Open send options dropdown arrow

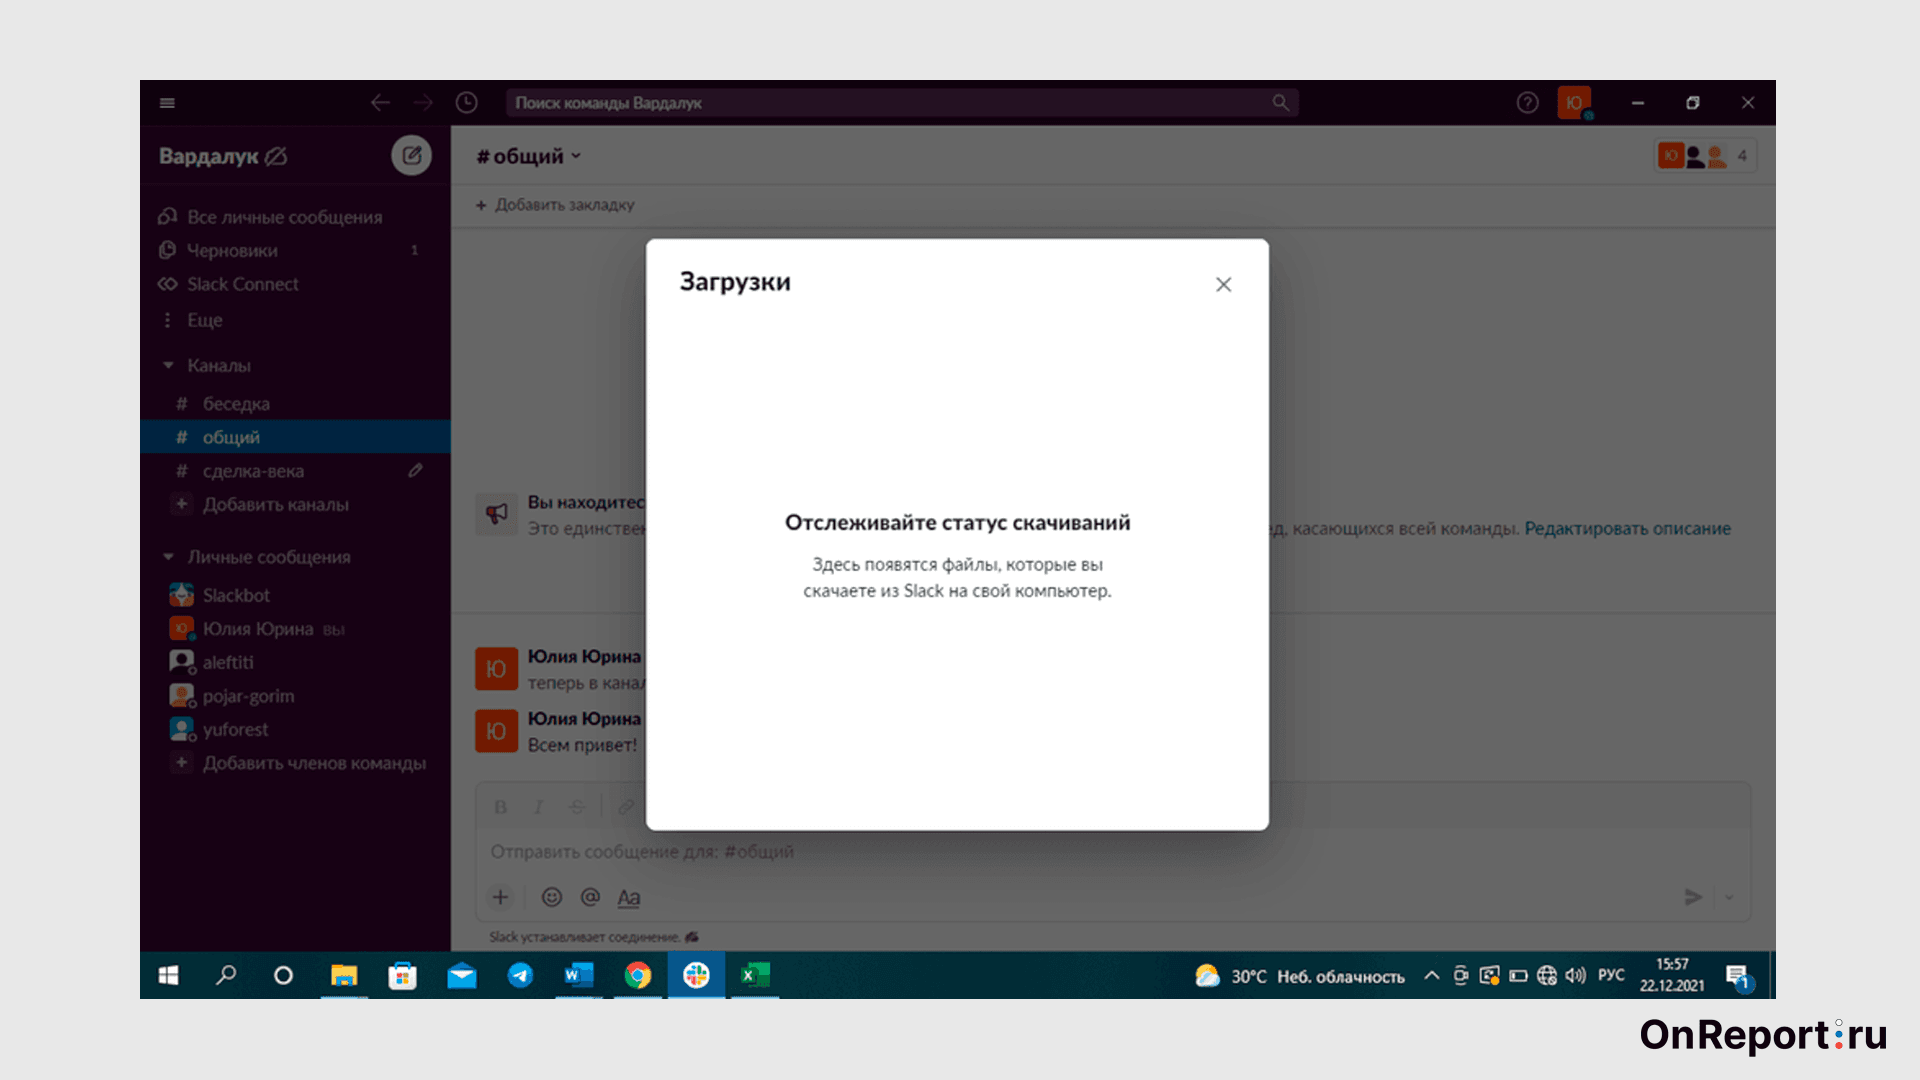[1729, 897]
